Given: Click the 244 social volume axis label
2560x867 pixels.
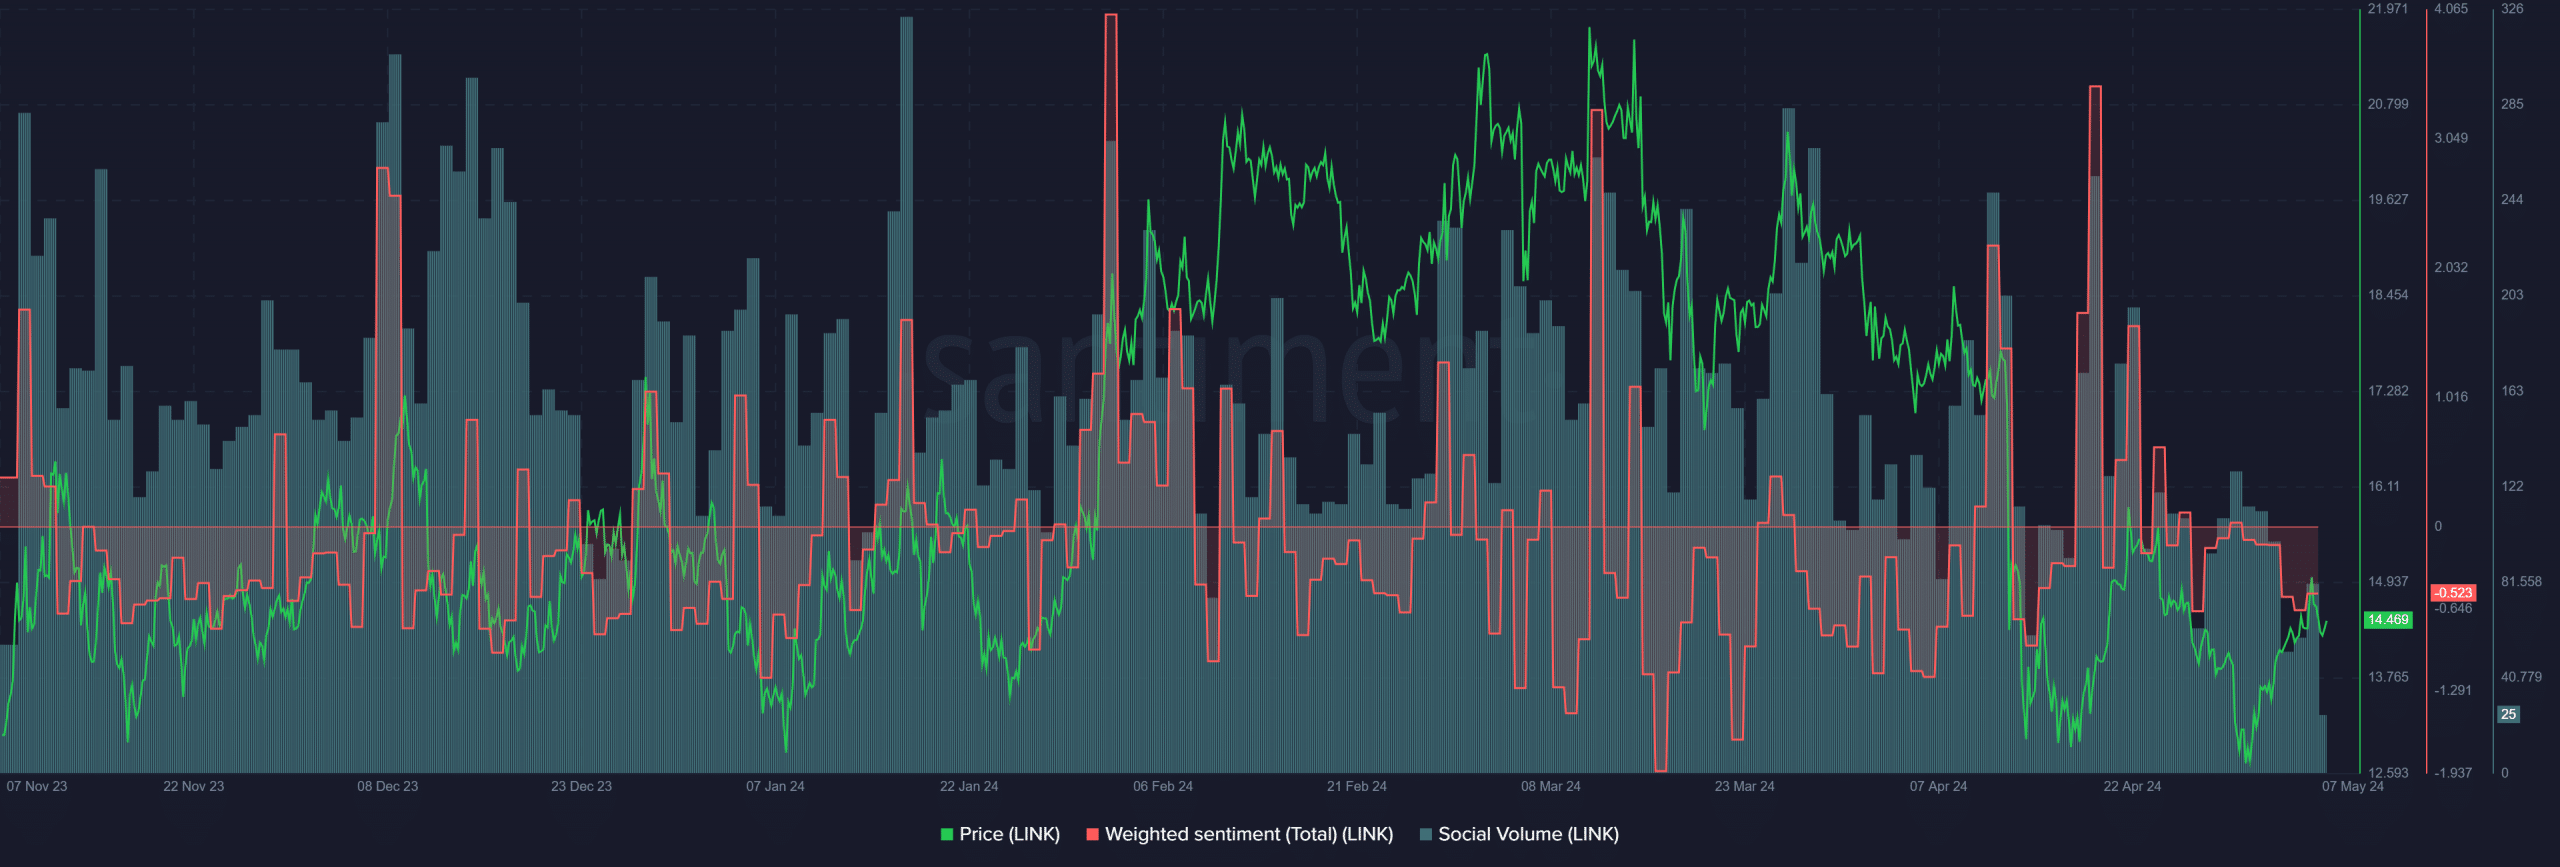Looking at the screenshot, I should click(2512, 200).
